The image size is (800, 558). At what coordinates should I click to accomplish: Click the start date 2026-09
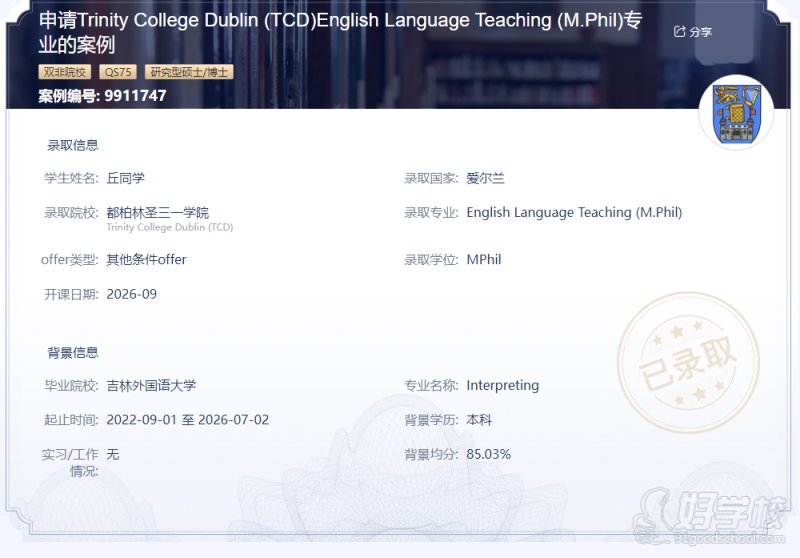(132, 294)
